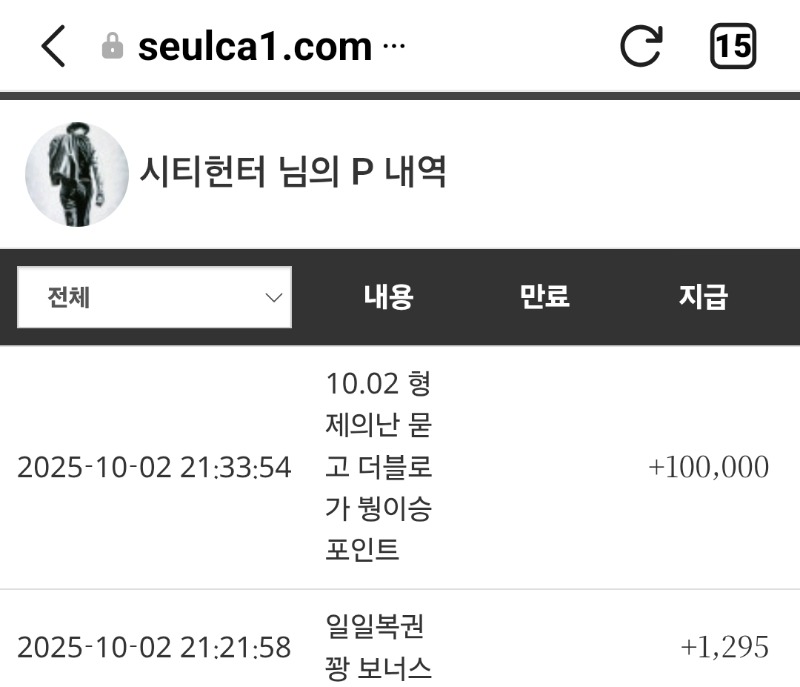Select the 만료 column header
800x687 pixels.
point(544,297)
